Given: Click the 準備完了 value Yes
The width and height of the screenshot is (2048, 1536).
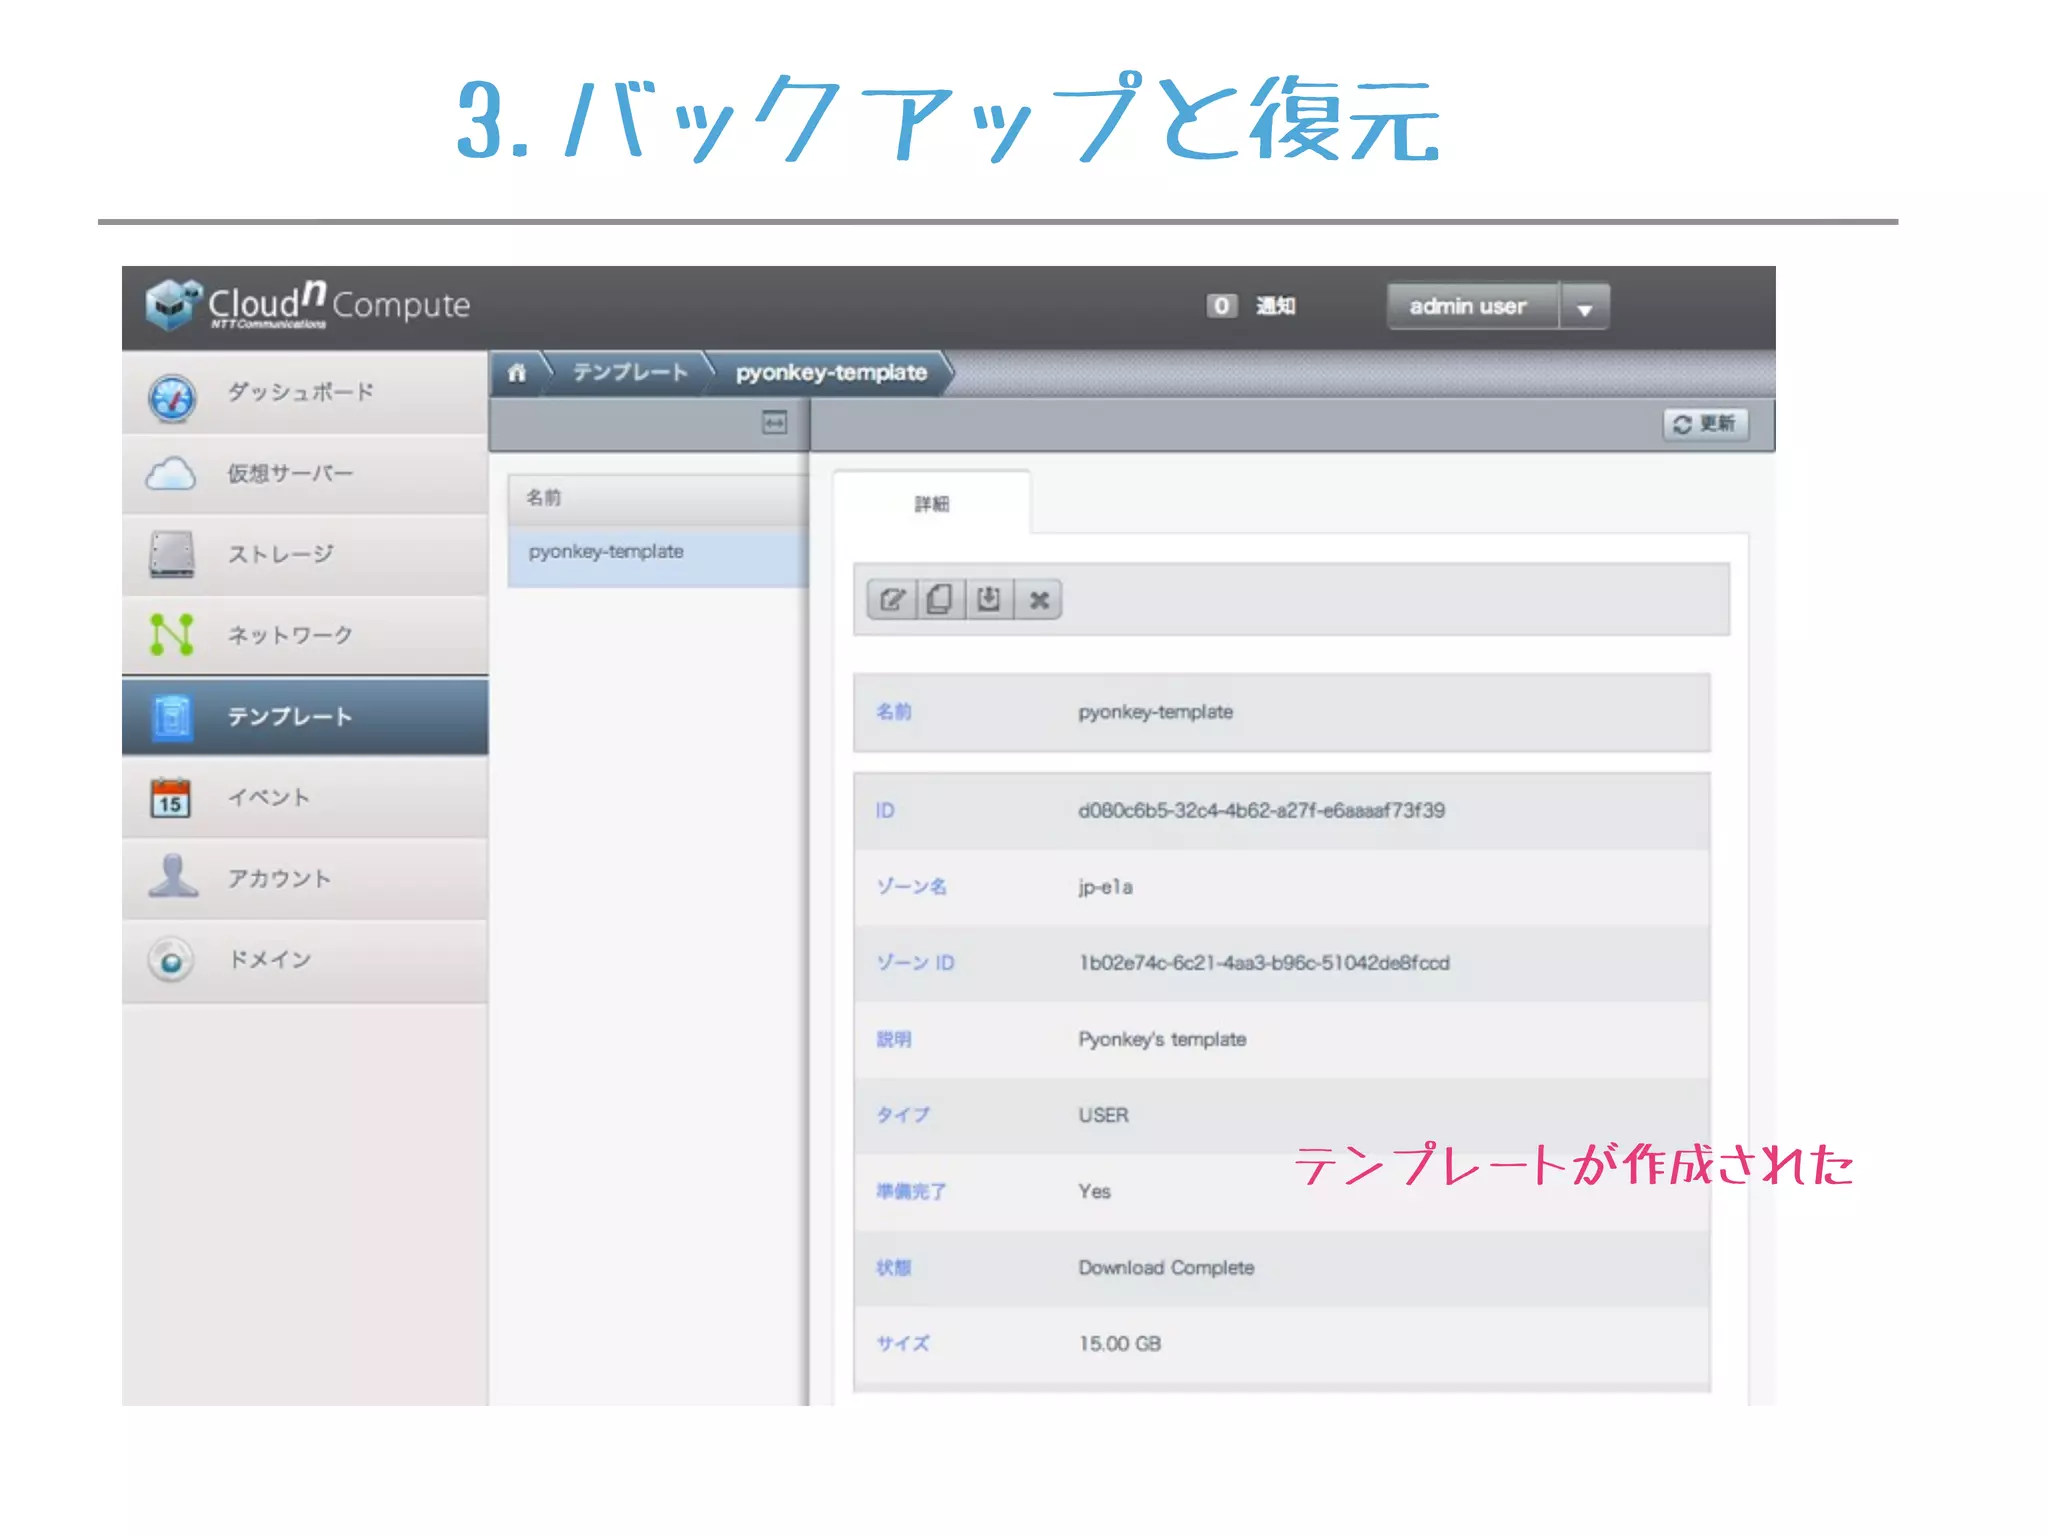Looking at the screenshot, I should (x=1094, y=1192).
